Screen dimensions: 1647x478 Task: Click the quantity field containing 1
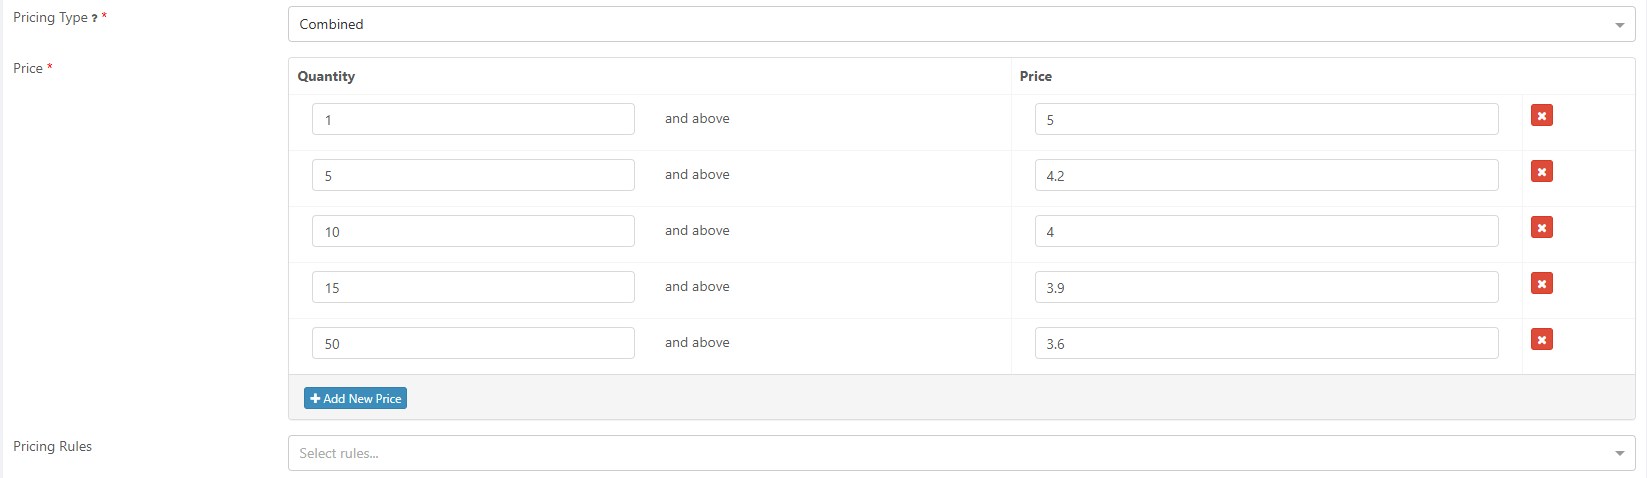[x=473, y=119]
